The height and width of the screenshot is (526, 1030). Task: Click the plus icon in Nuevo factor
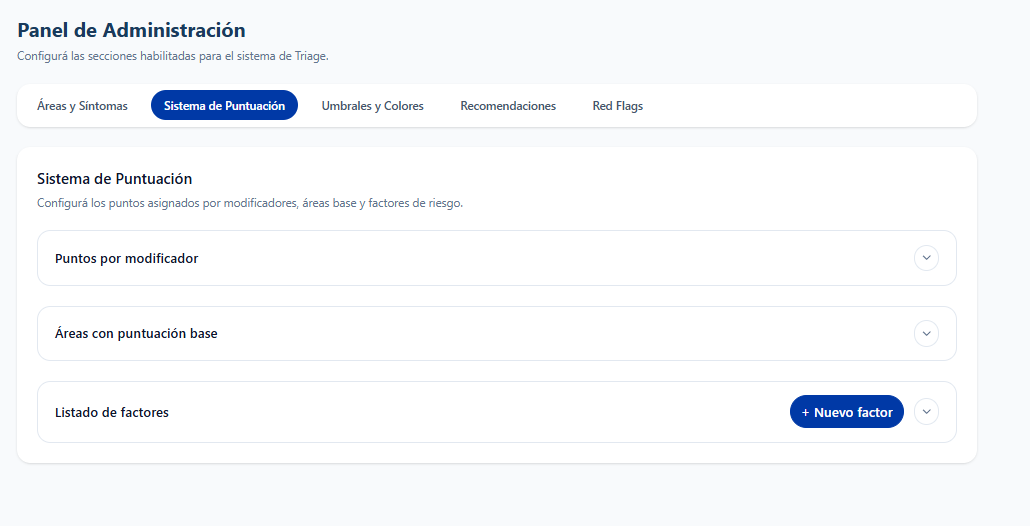coord(806,412)
